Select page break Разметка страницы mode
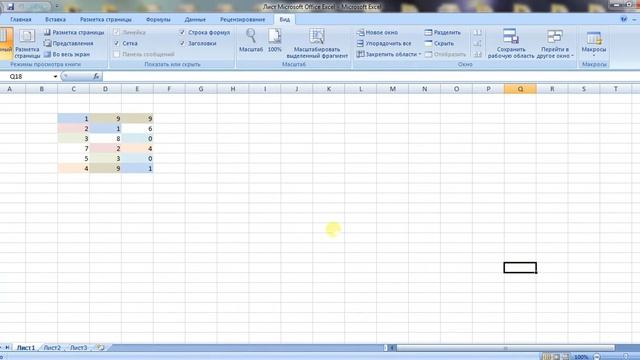Viewport: 640px width, 360px height. tap(74, 32)
